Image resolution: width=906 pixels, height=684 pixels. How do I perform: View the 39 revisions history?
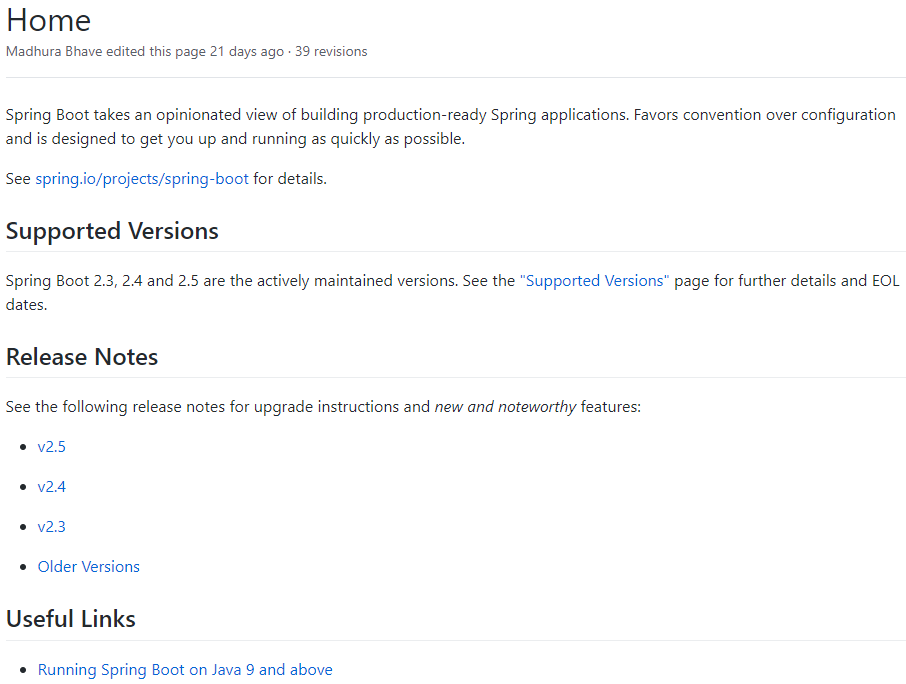click(x=331, y=52)
